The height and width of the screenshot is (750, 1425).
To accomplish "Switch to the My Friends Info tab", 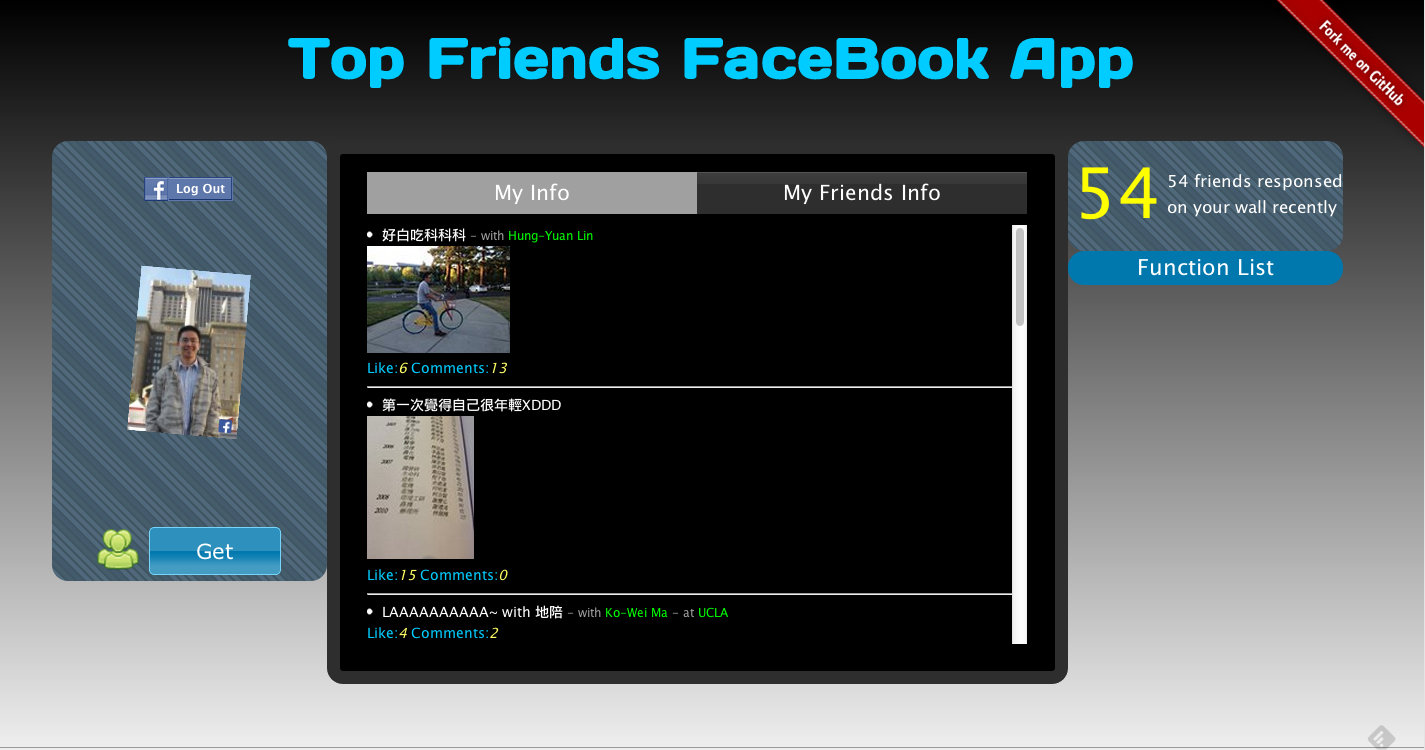I will point(862,193).
